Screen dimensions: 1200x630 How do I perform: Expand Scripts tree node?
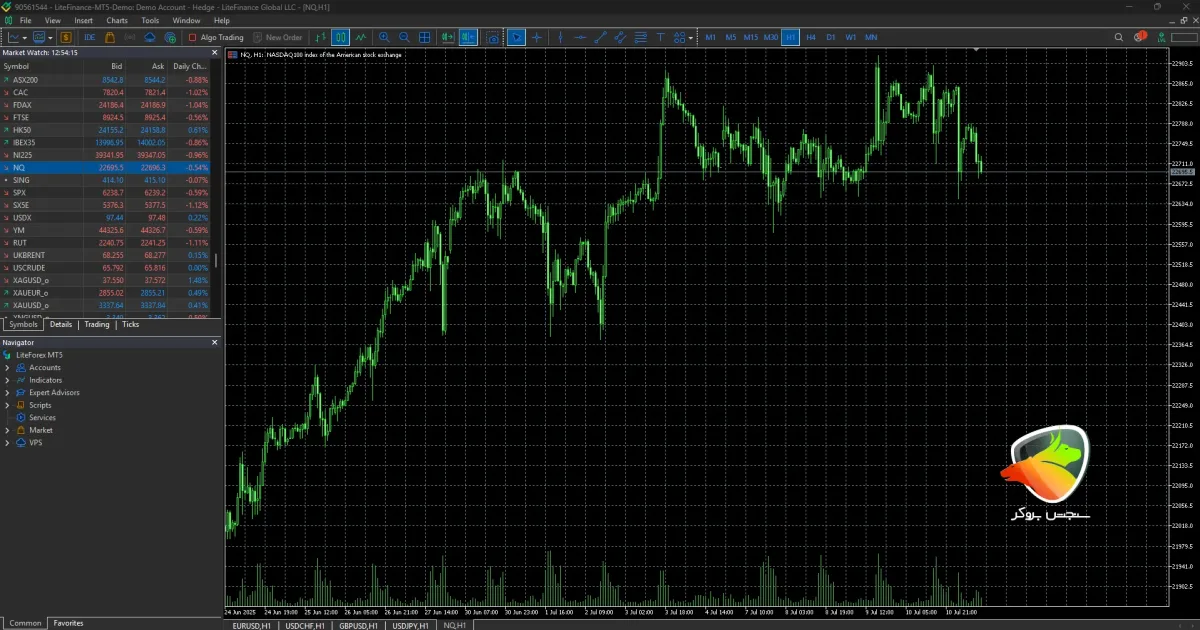(x=7, y=405)
